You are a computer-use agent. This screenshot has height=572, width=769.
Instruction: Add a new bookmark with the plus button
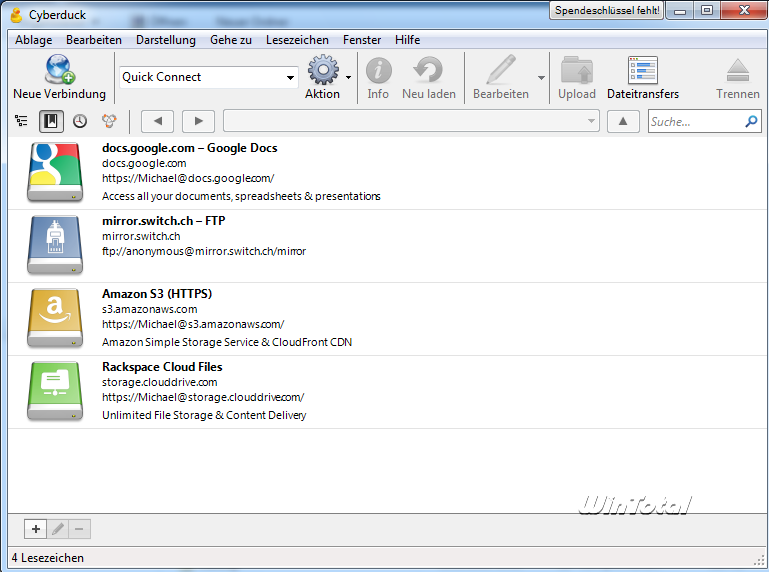coord(35,529)
